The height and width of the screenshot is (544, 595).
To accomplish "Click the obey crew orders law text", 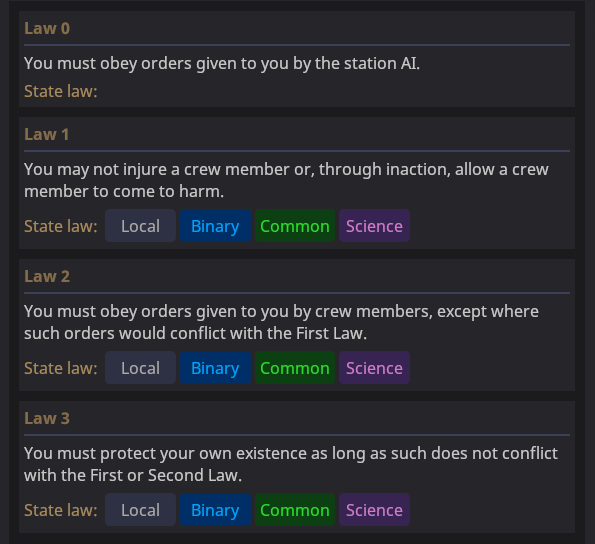I will (281, 322).
